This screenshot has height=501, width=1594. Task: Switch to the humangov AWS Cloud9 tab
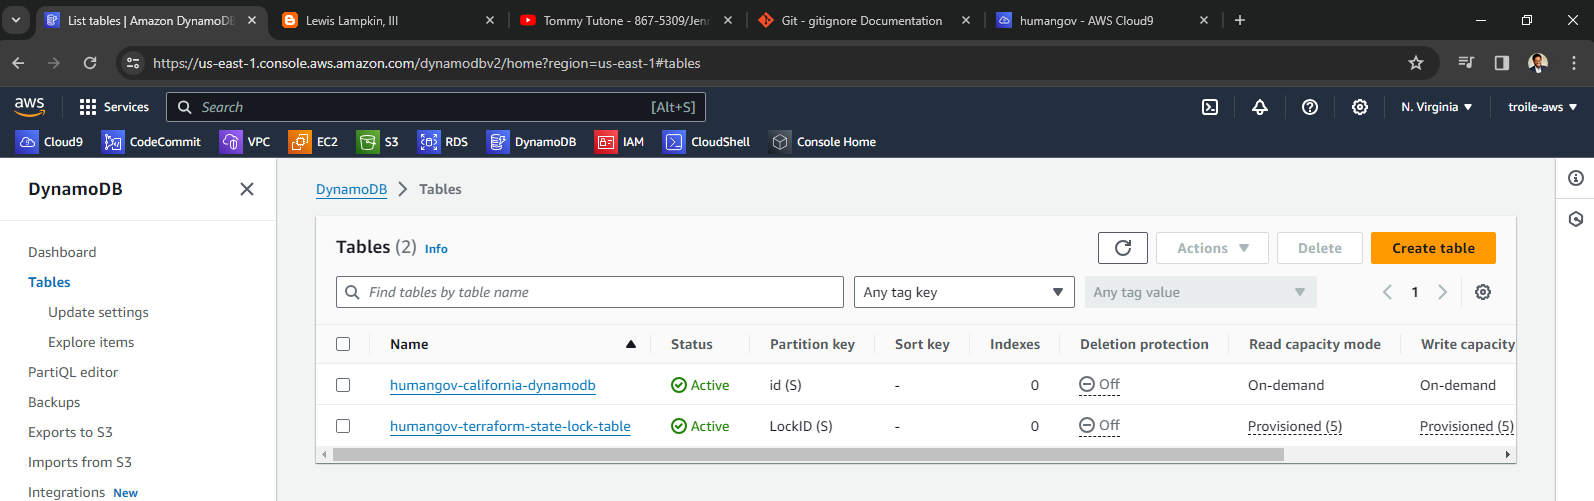tap(1100, 20)
